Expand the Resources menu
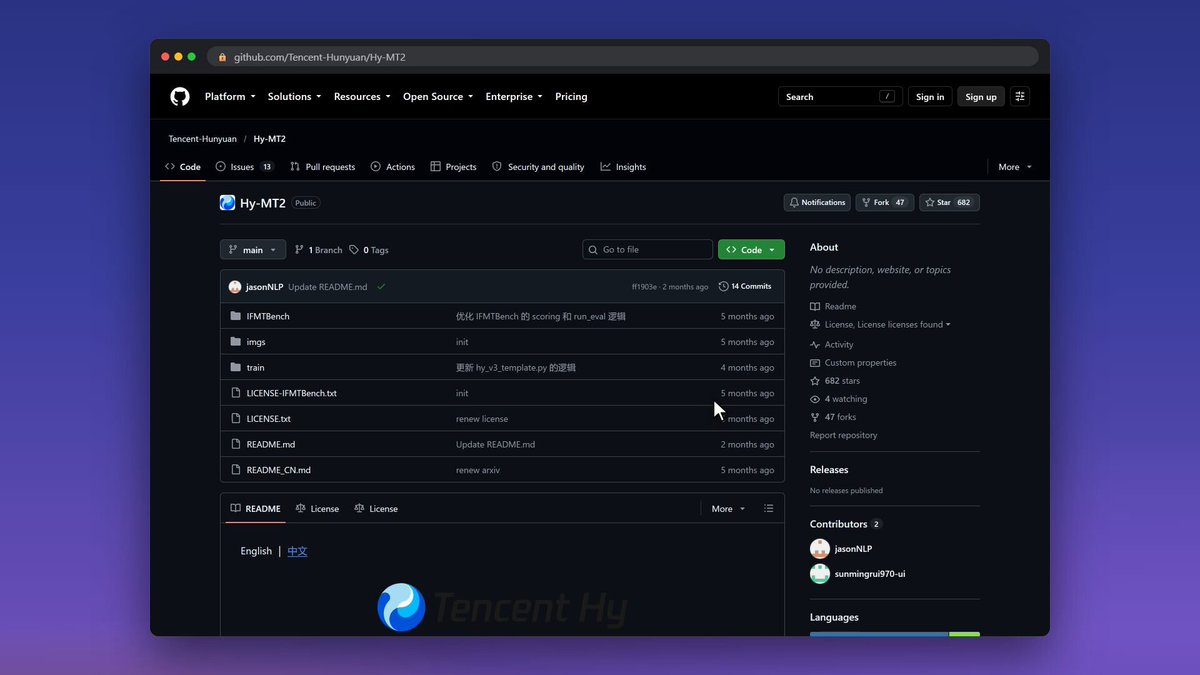This screenshot has height=675, width=1200. pyautogui.click(x=362, y=97)
